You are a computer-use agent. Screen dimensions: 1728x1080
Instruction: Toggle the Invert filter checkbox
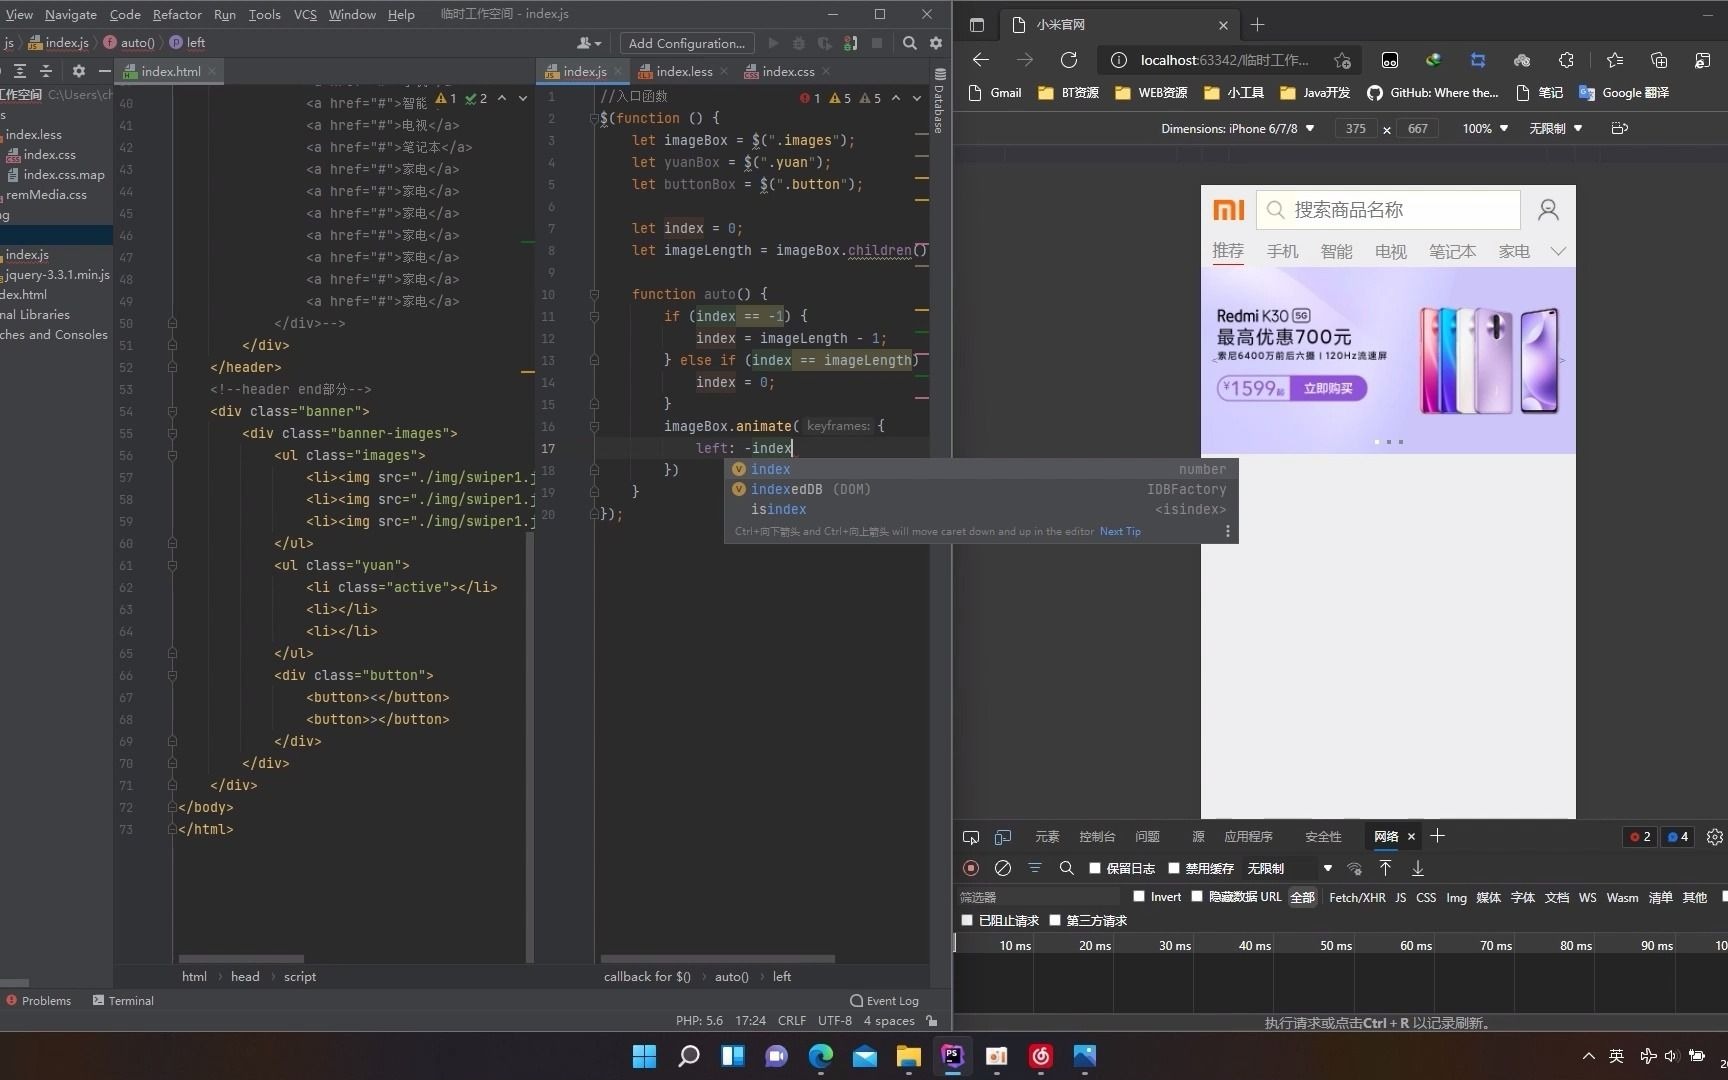(1139, 896)
